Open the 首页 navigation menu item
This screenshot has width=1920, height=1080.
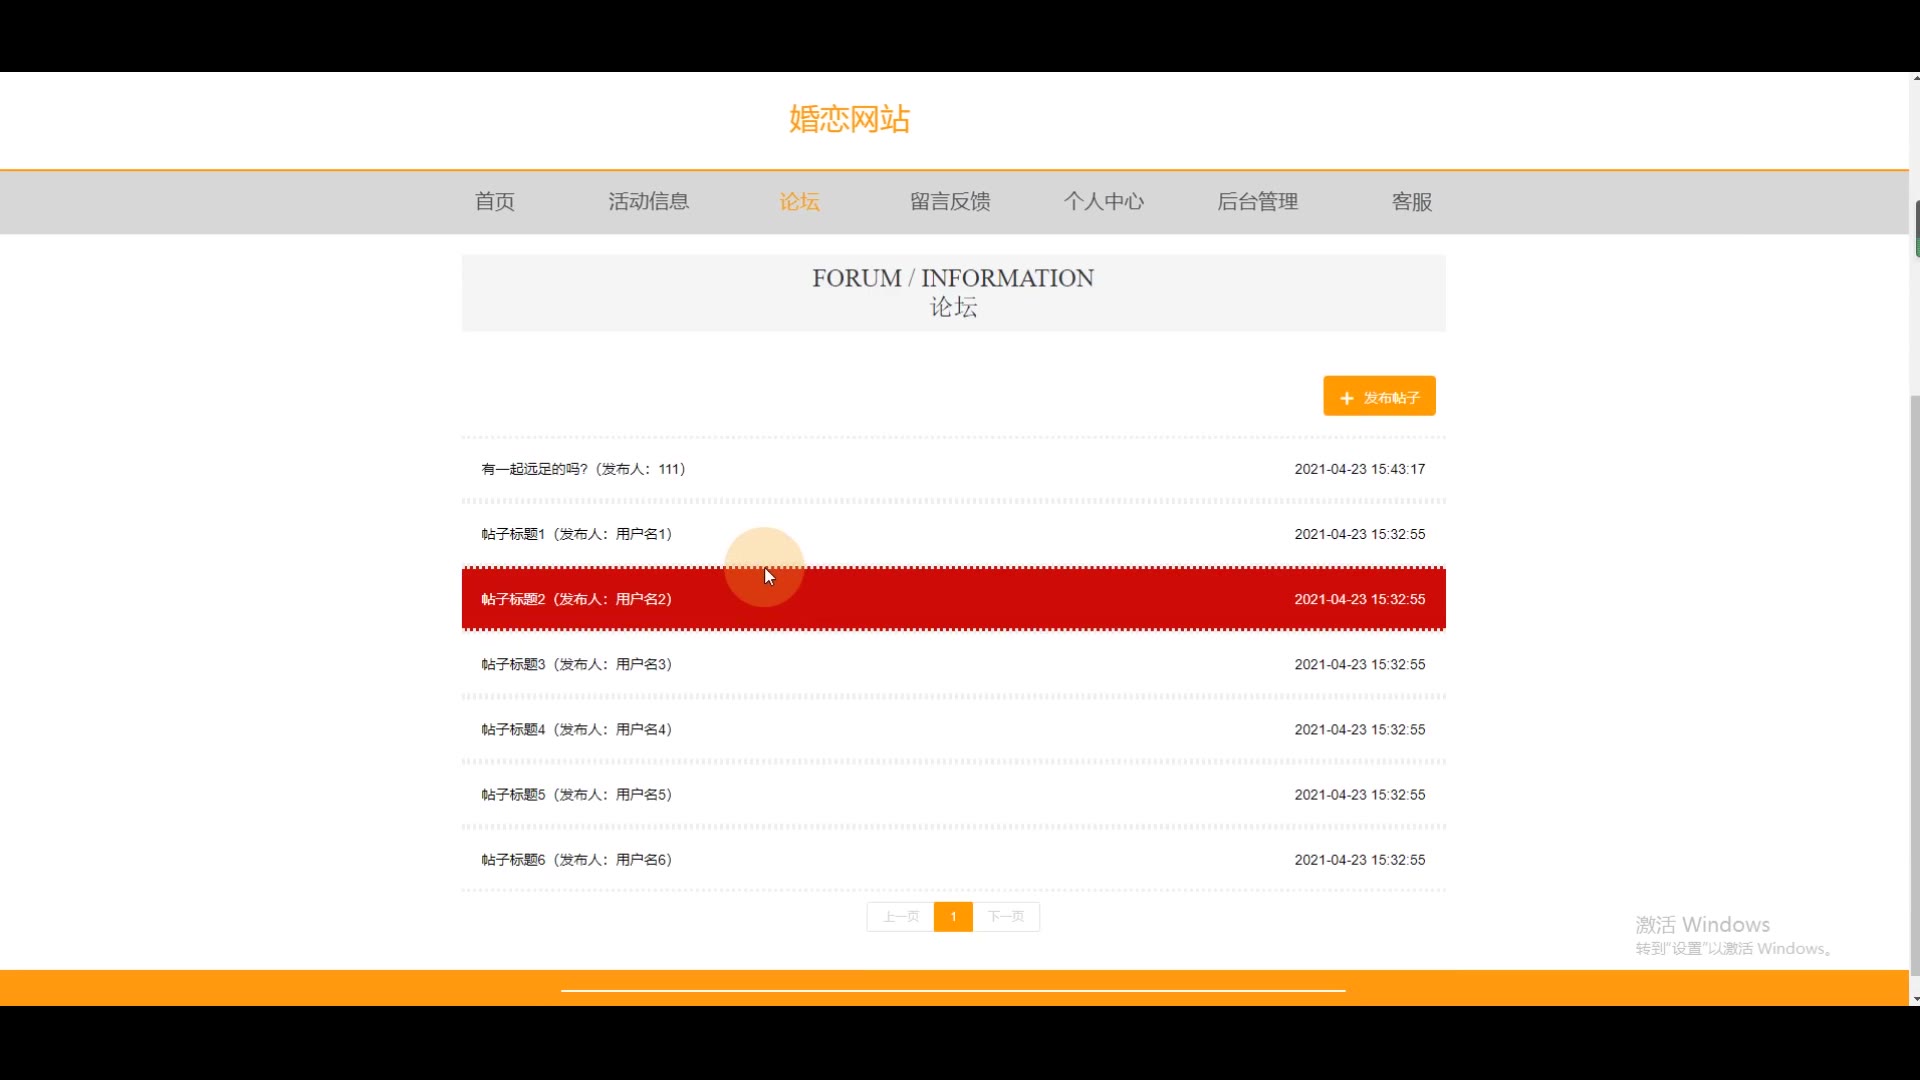[494, 202]
